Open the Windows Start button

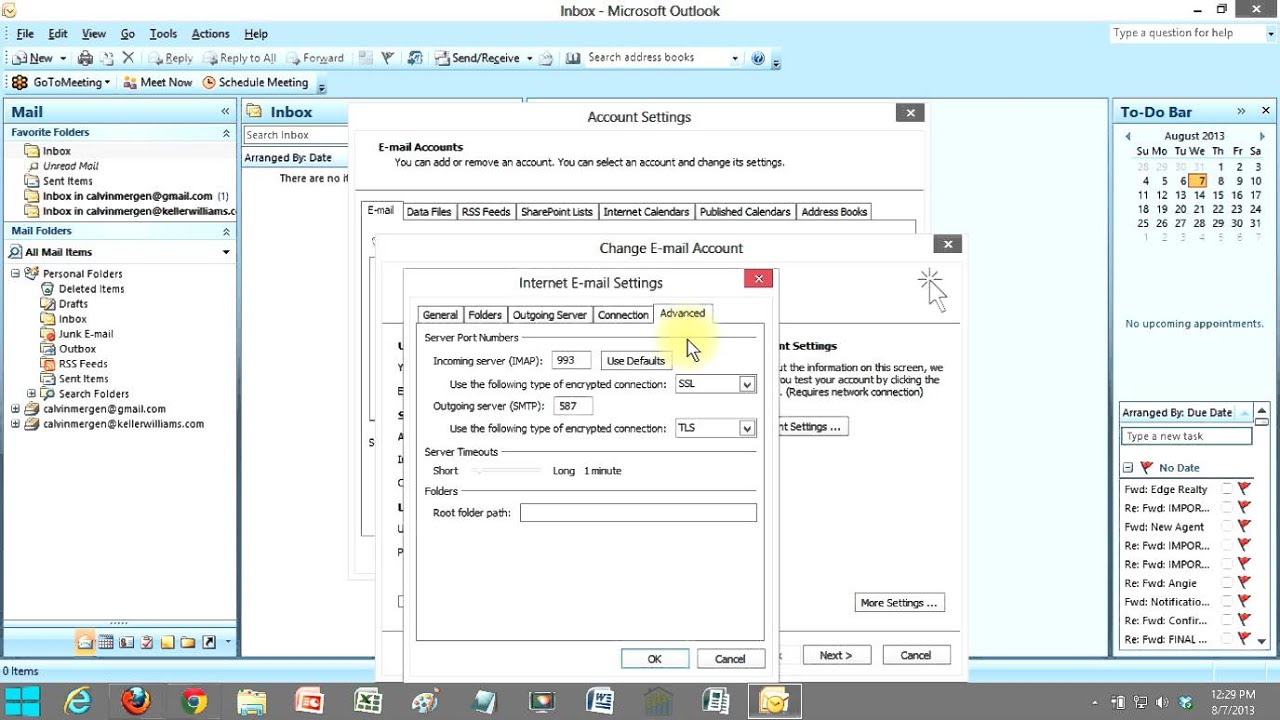pos(22,701)
